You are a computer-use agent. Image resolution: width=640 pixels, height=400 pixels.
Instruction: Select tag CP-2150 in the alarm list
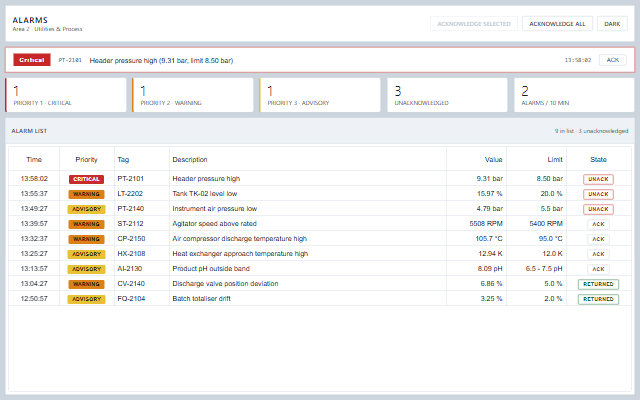point(131,238)
